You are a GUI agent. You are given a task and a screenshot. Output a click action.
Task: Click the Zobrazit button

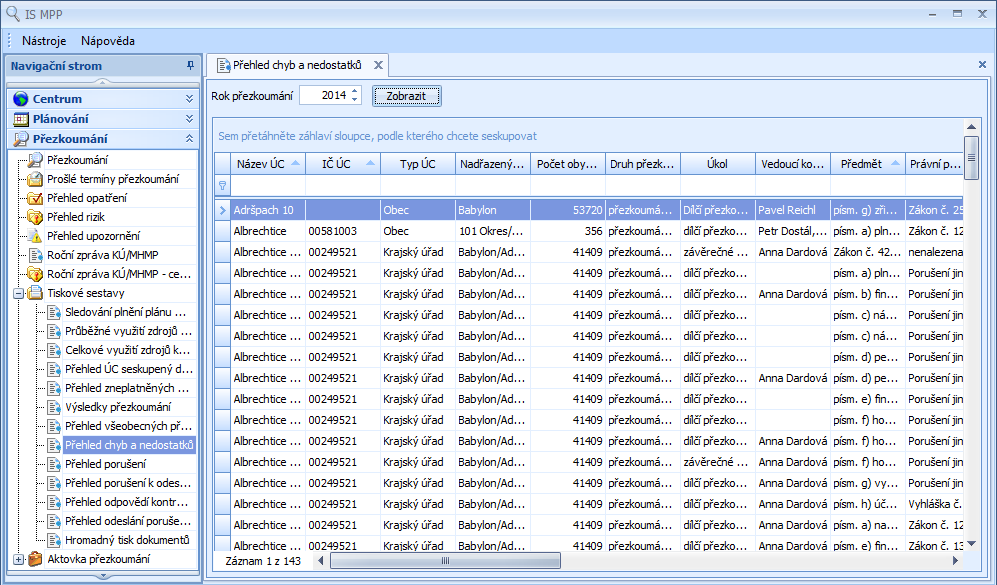pyautogui.click(x=406, y=96)
